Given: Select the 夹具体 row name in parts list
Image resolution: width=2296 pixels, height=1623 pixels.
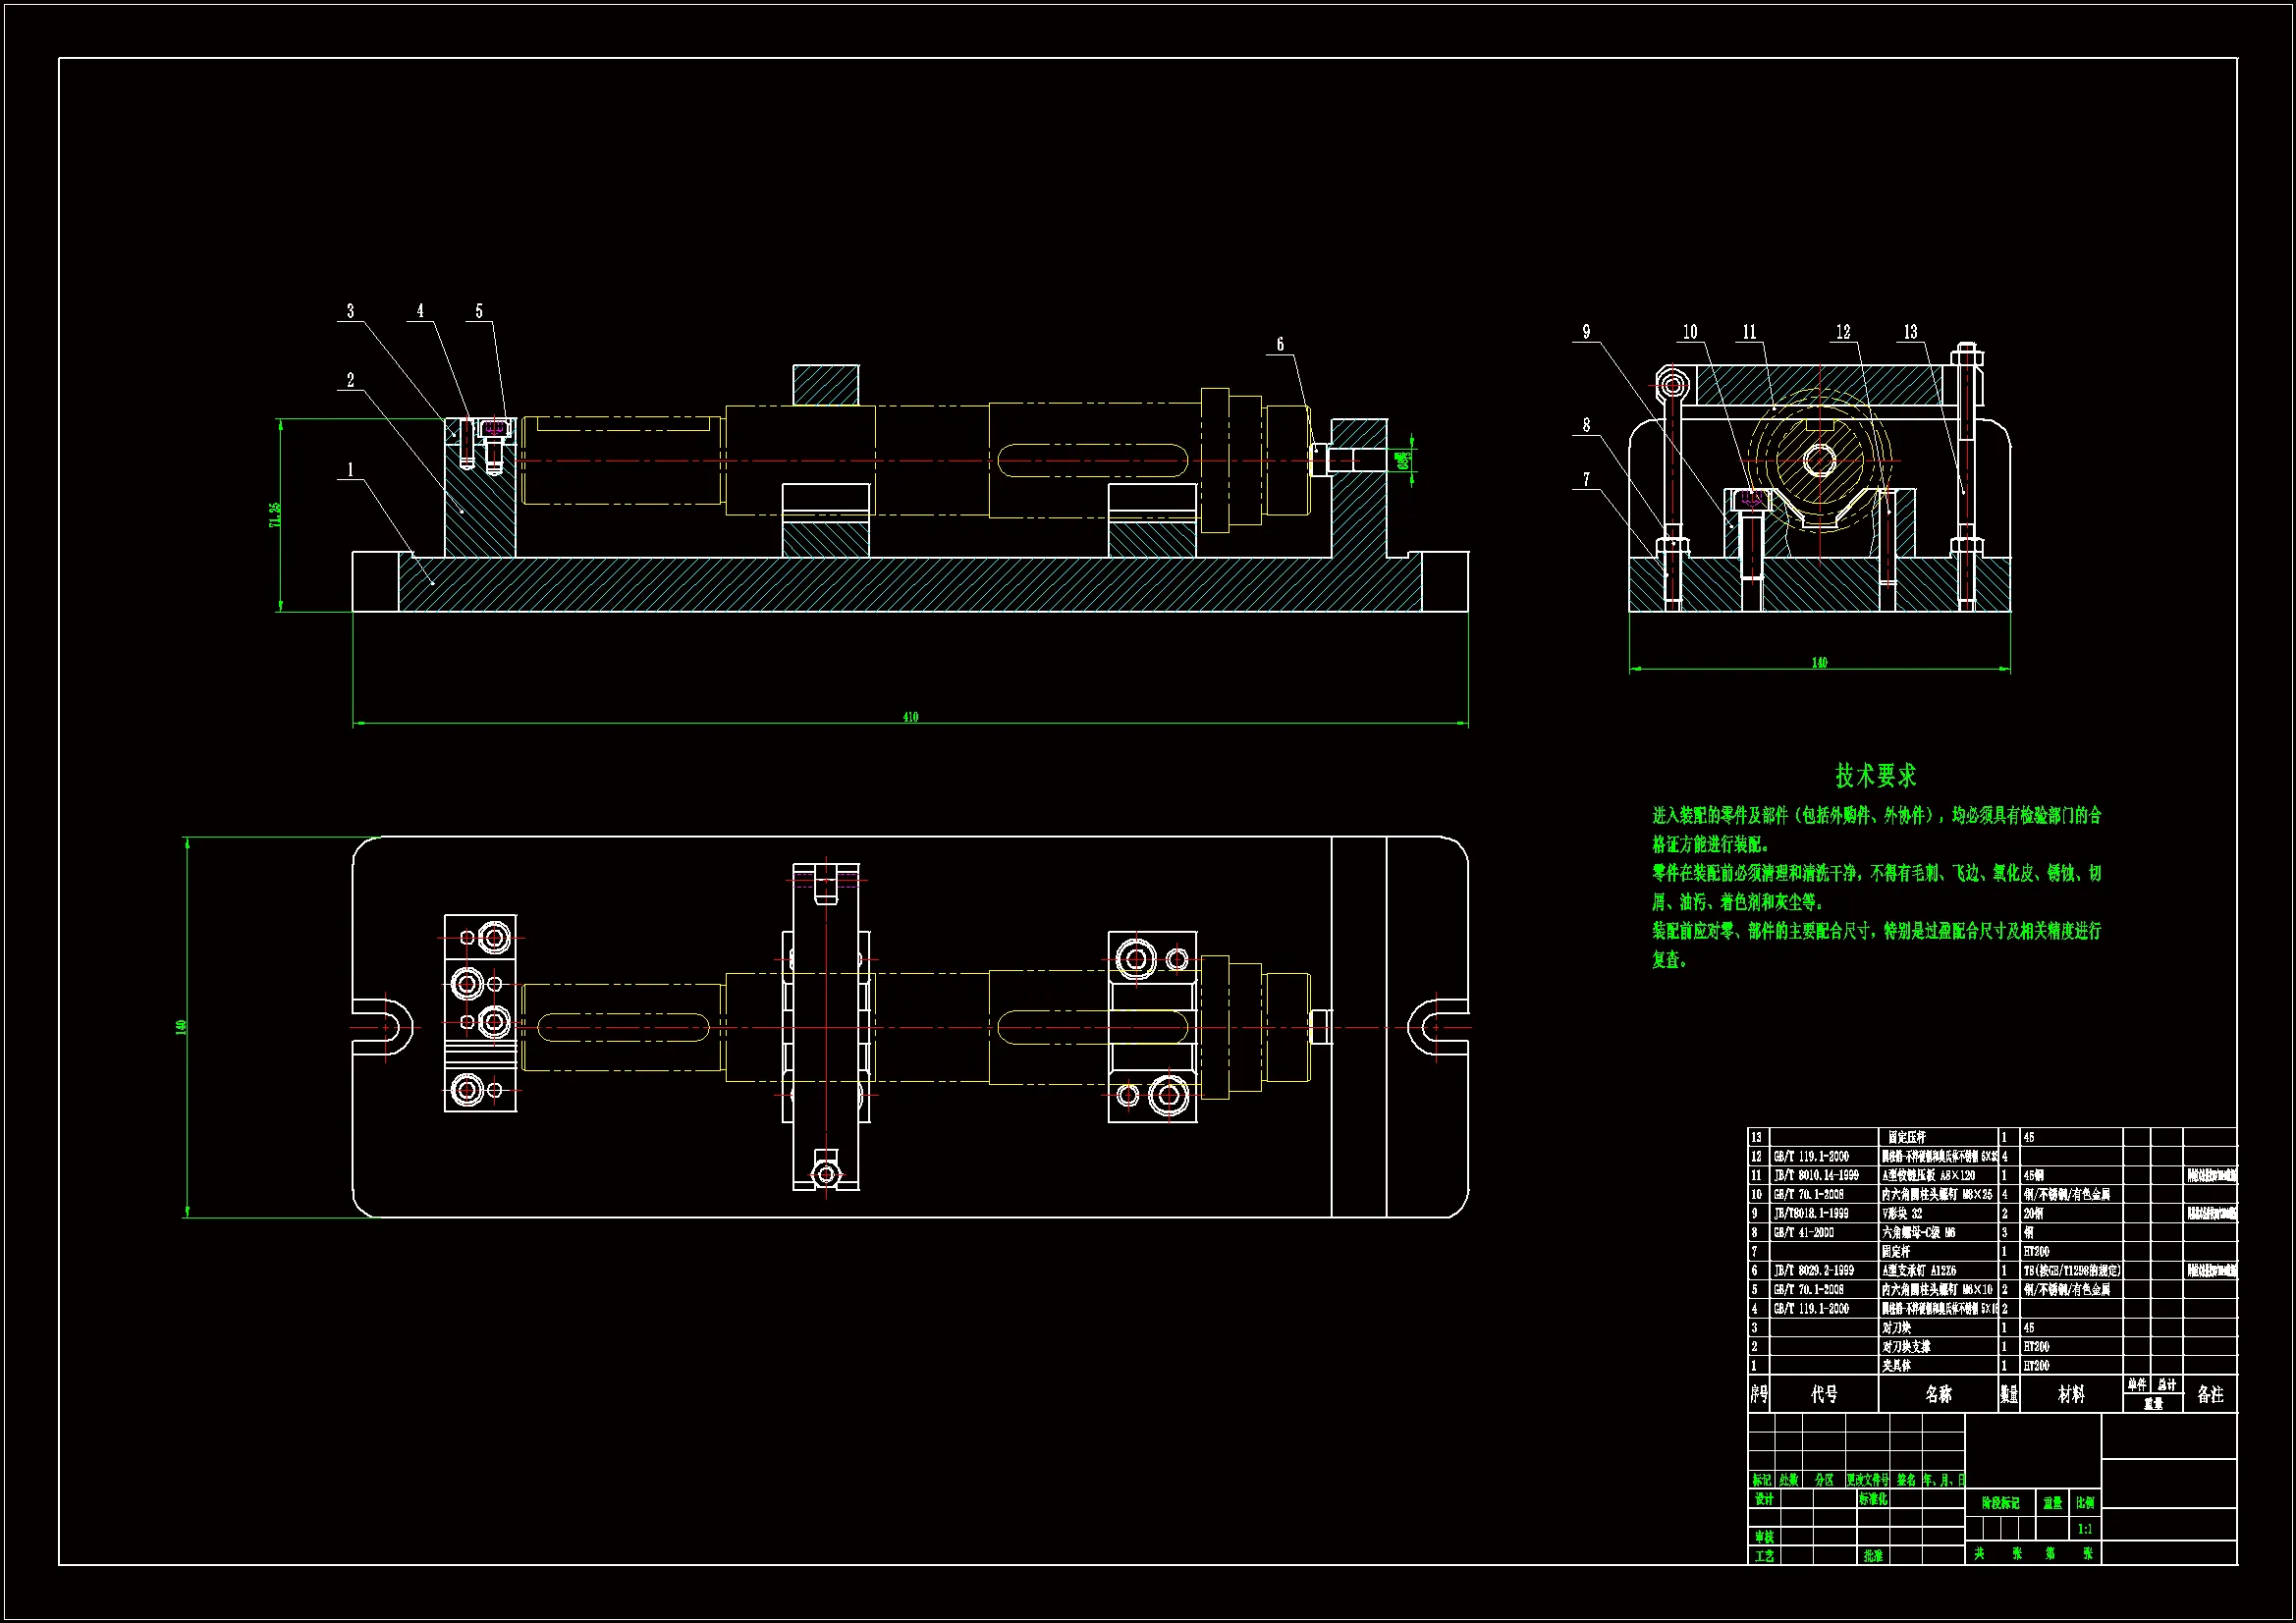Looking at the screenshot, I should [1897, 1365].
